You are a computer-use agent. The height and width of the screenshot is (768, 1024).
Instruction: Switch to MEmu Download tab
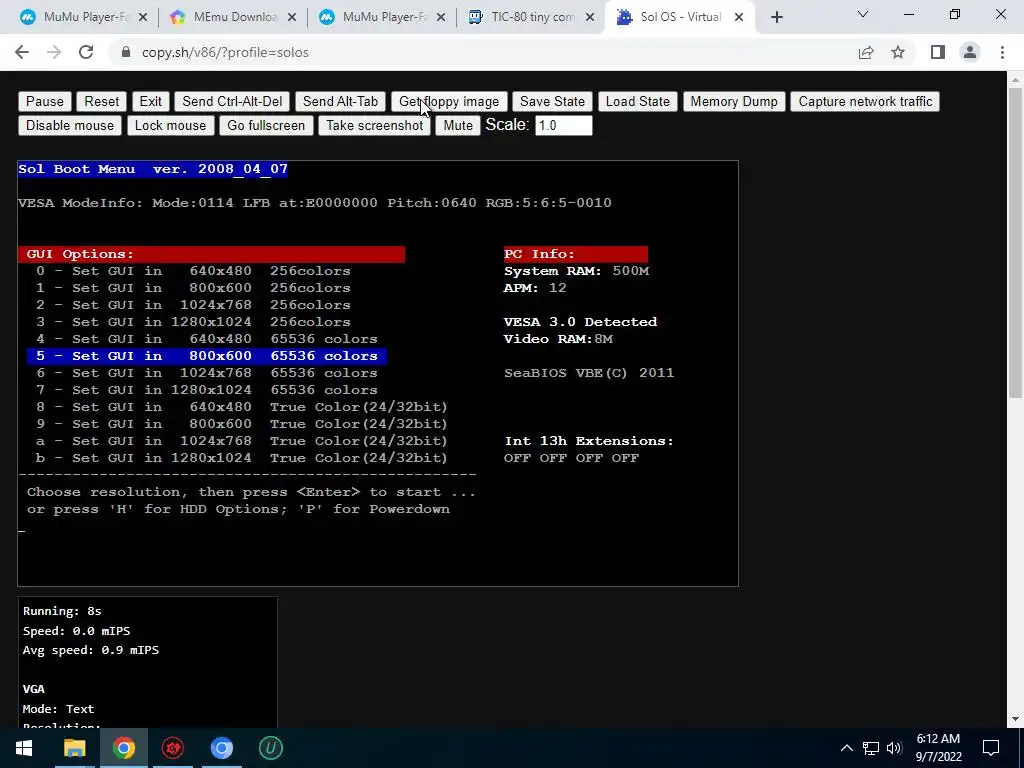pyautogui.click(x=234, y=17)
